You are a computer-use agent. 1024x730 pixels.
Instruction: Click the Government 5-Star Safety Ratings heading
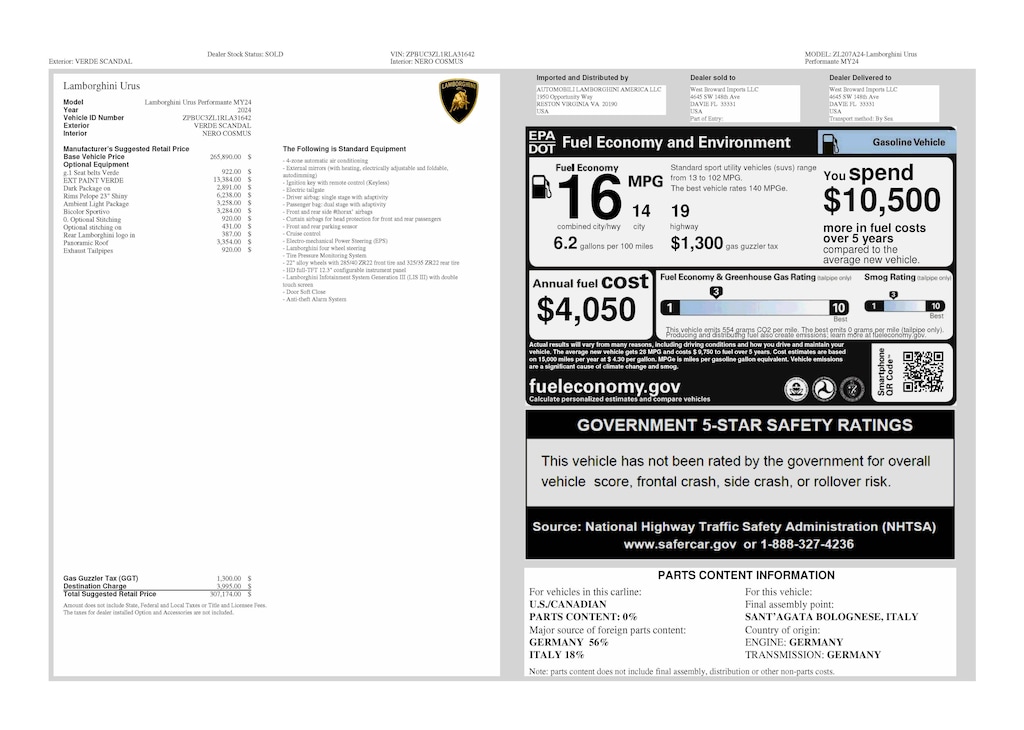point(744,425)
